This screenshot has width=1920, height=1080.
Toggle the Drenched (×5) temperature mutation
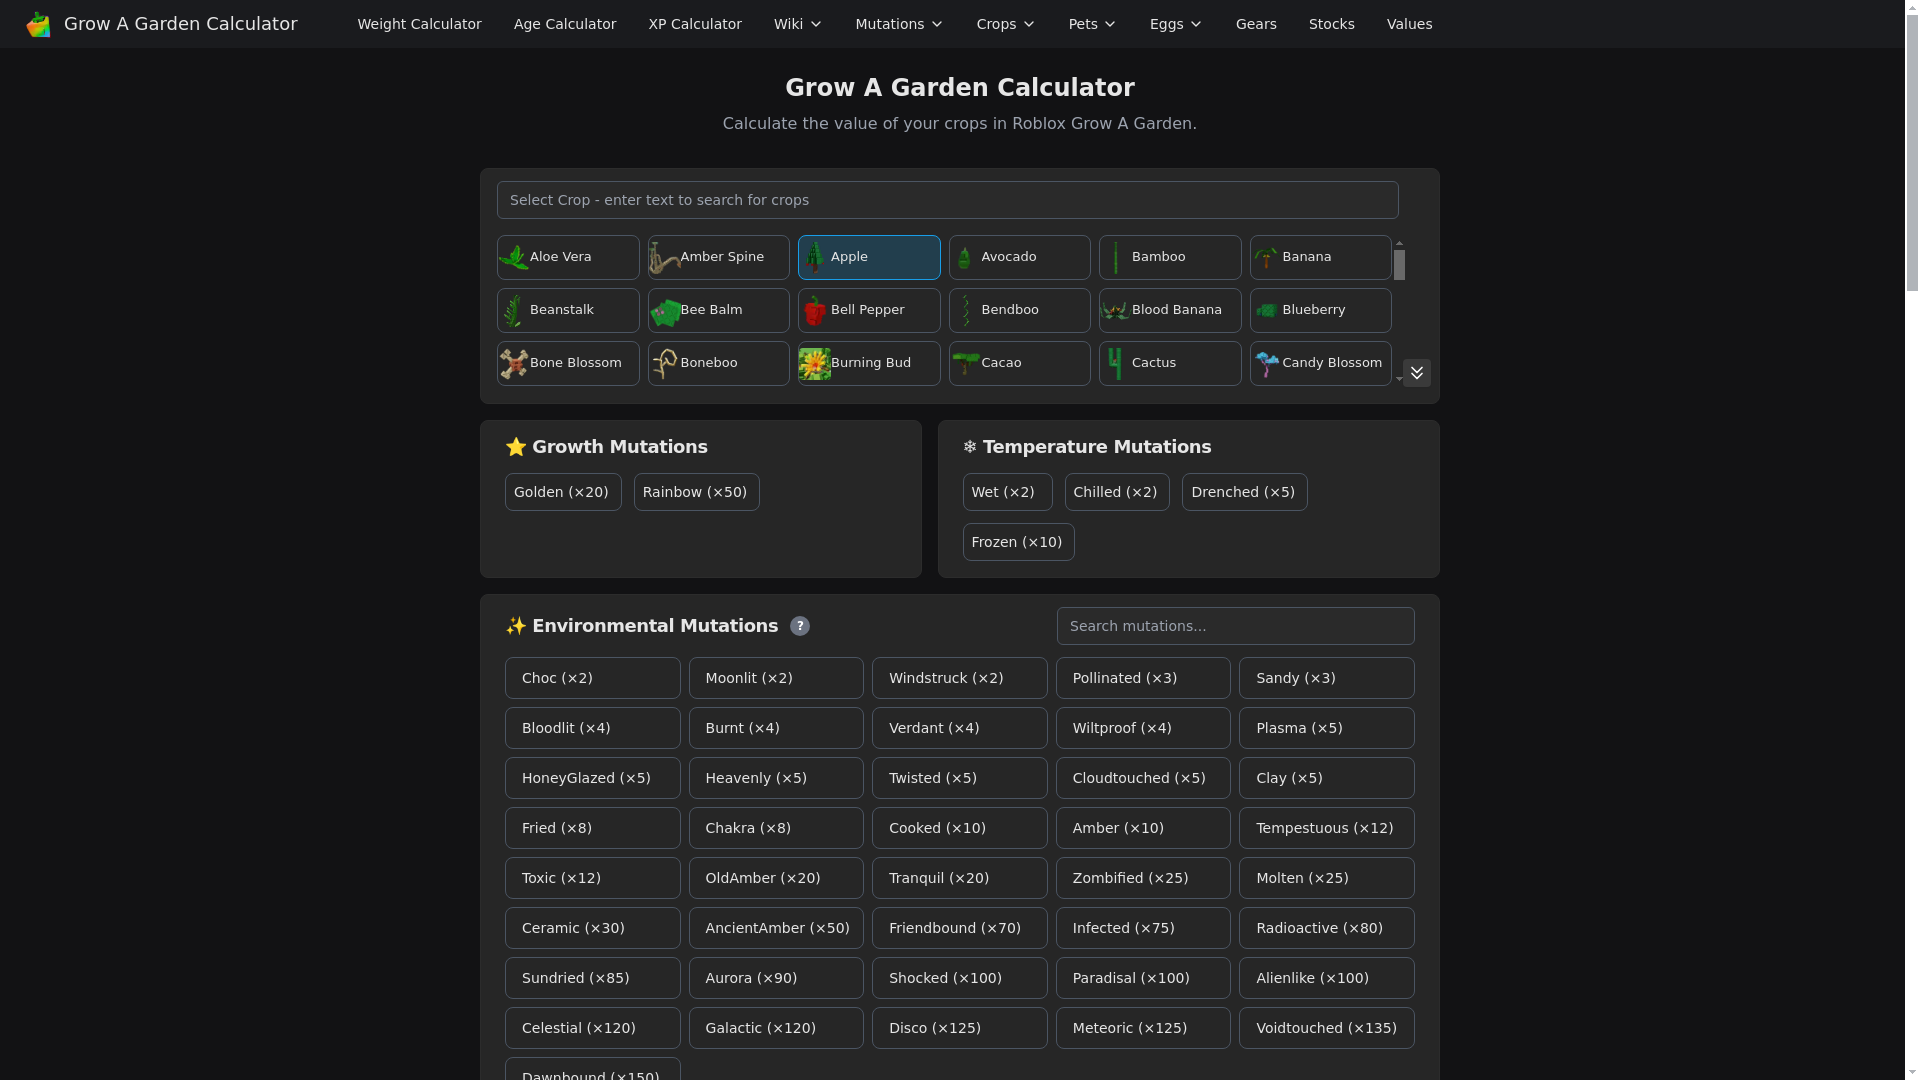[1244, 492]
